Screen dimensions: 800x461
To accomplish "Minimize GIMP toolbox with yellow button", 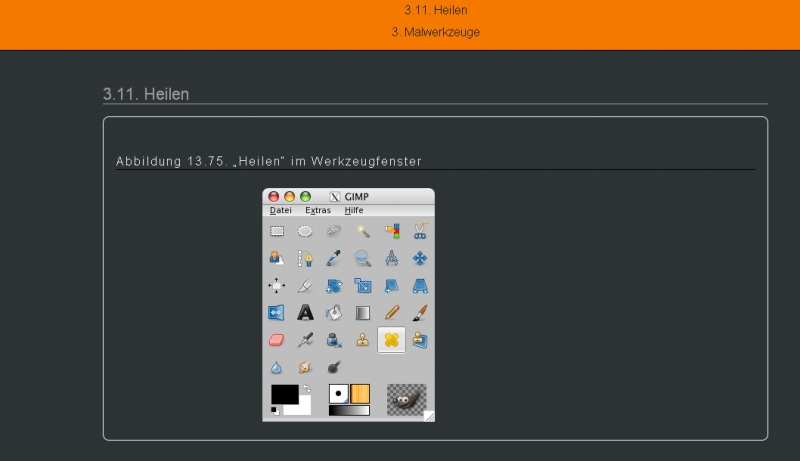I will pos(289,196).
